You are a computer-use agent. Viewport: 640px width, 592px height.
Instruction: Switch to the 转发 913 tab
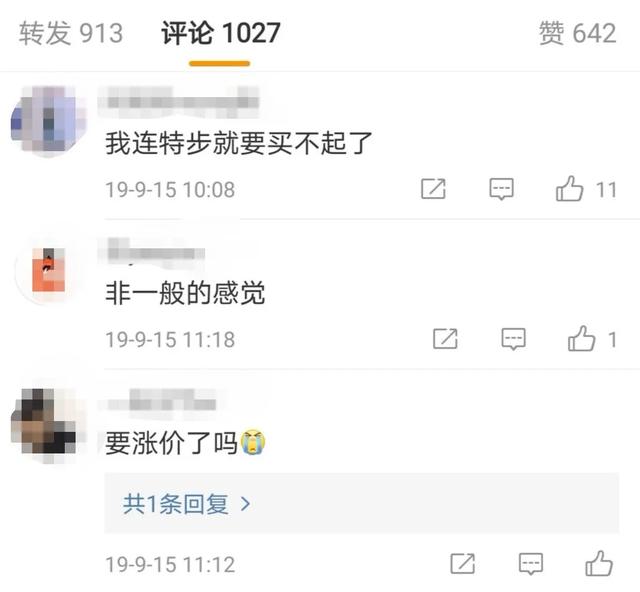(x=71, y=33)
